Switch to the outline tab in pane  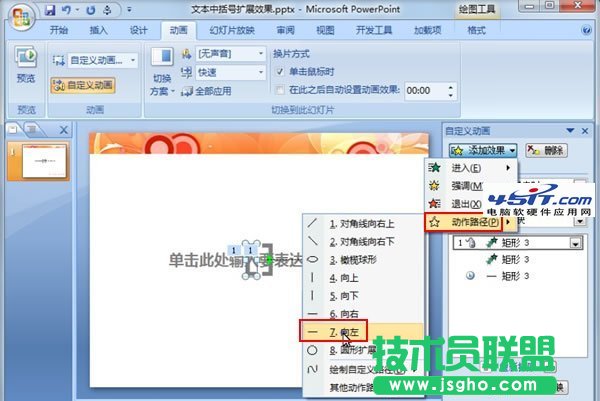pyautogui.click(x=32, y=130)
